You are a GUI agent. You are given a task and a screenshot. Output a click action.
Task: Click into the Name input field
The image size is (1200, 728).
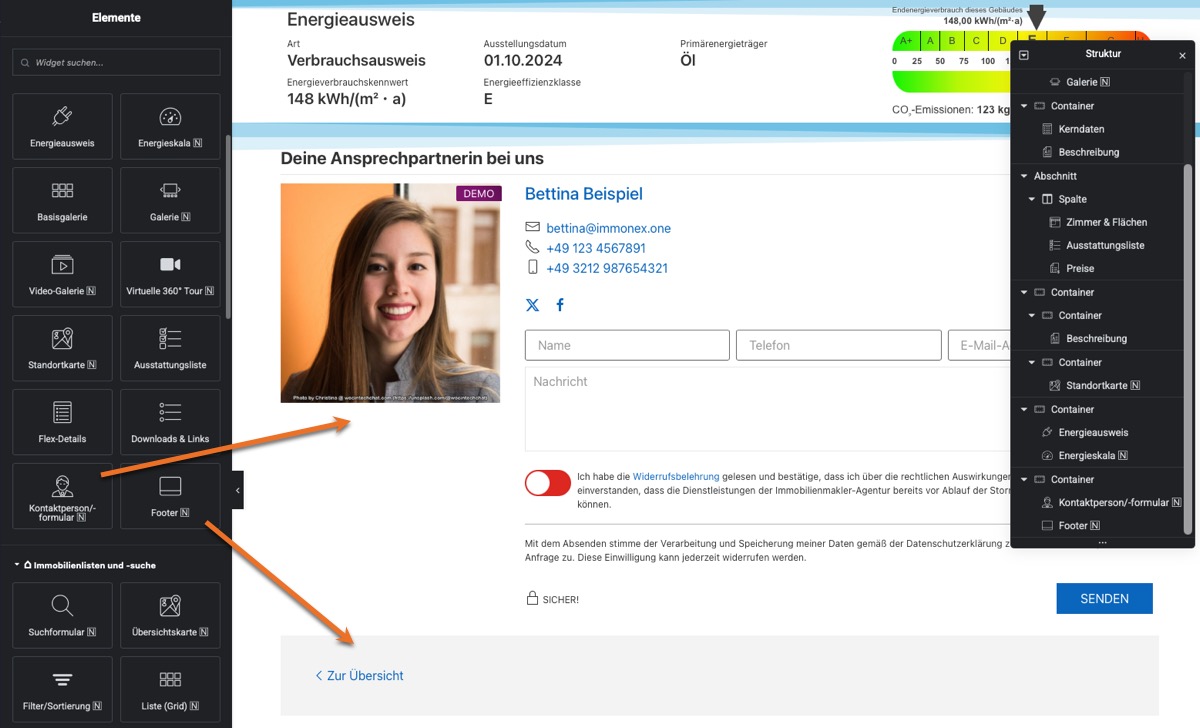(x=626, y=344)
